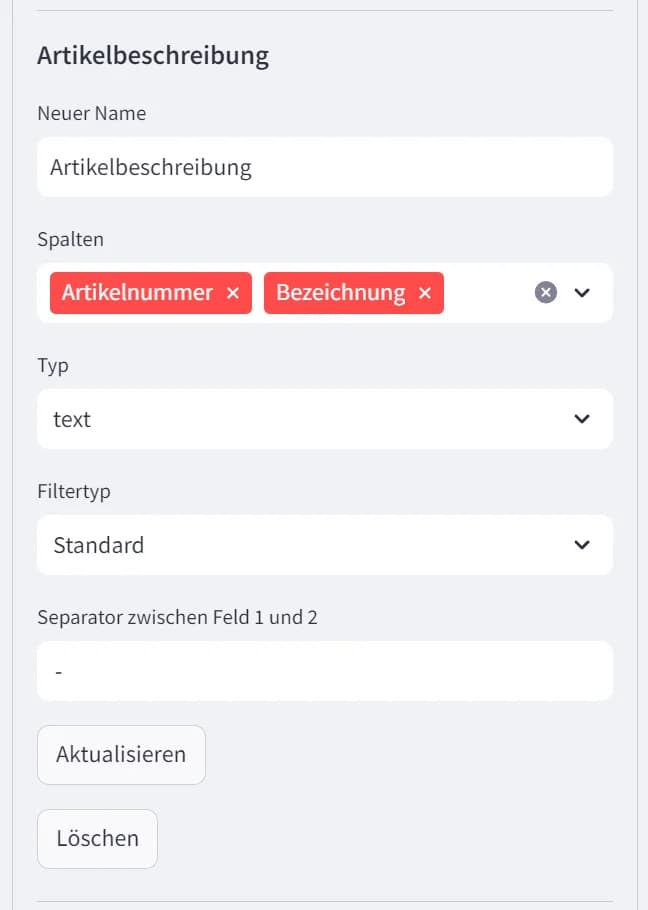The image size is (648, 910).
Task: Expand the Spalten multiselect chevron
Action: (x=583, y=292)
